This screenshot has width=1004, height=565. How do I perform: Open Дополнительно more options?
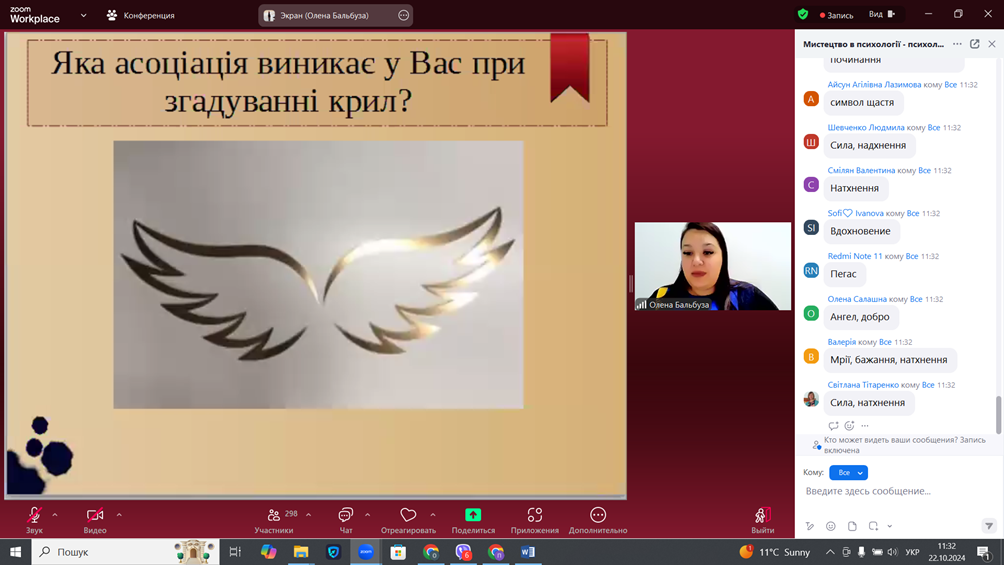[598, 520]
